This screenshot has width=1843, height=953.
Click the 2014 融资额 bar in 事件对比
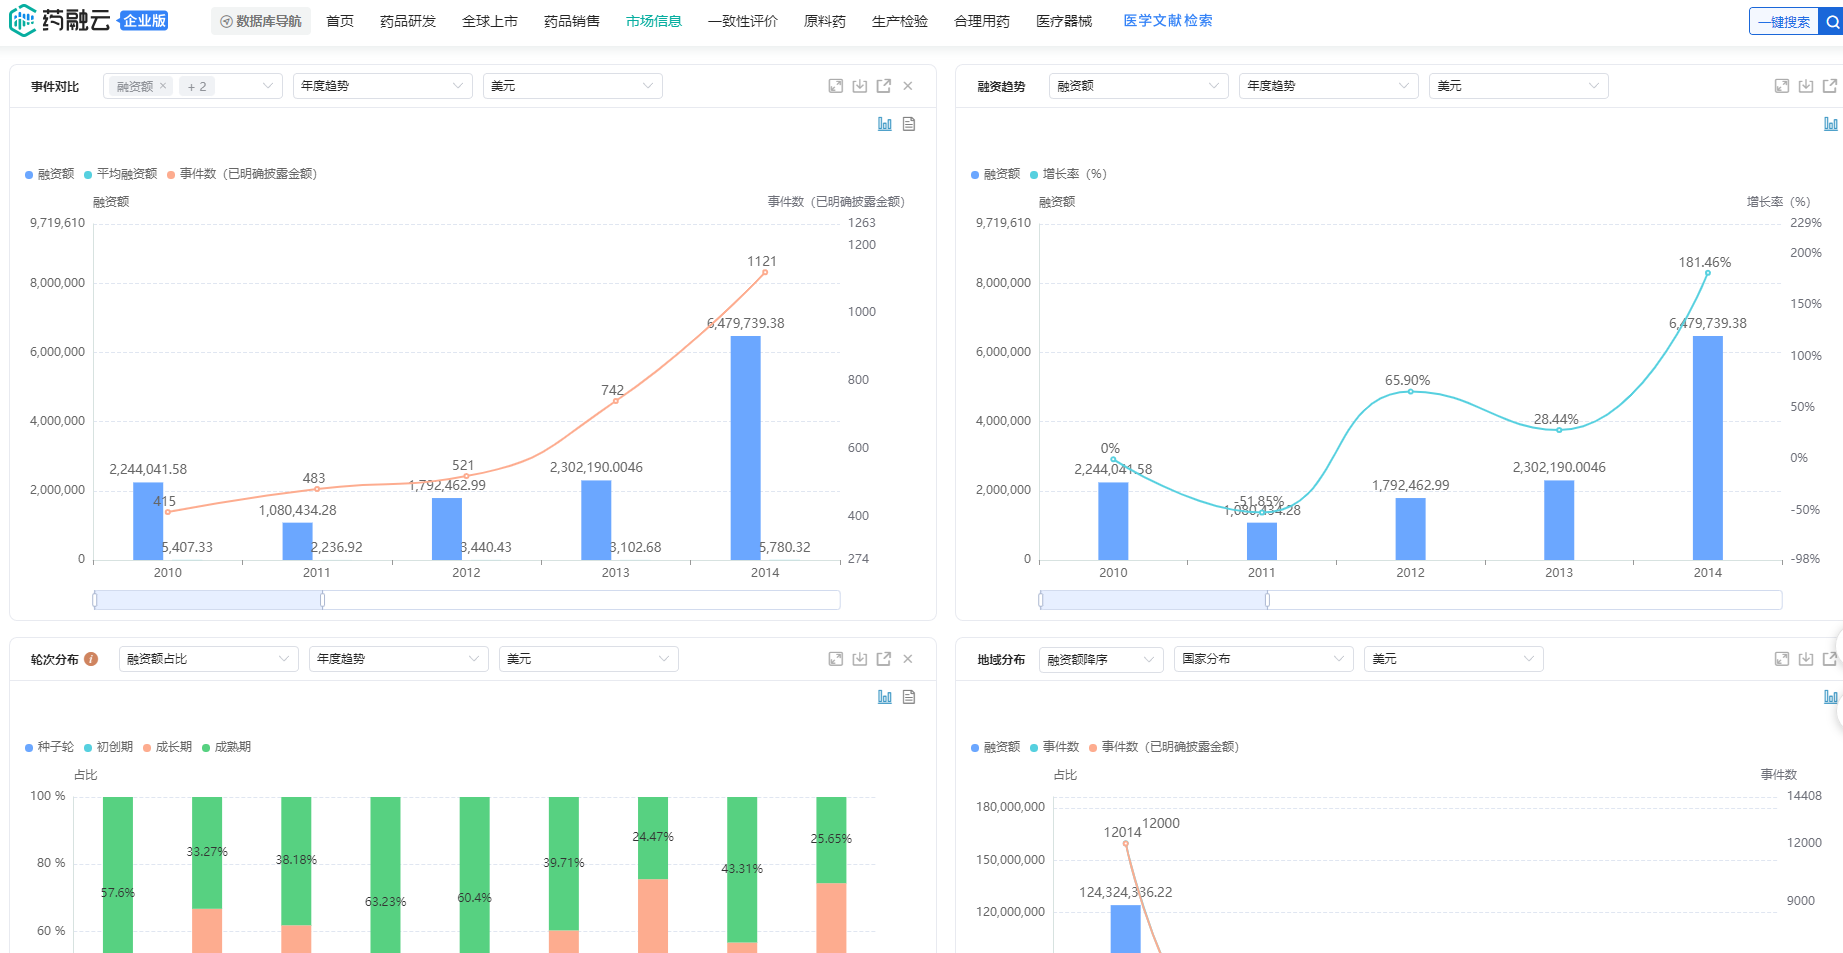pos(746,448)
